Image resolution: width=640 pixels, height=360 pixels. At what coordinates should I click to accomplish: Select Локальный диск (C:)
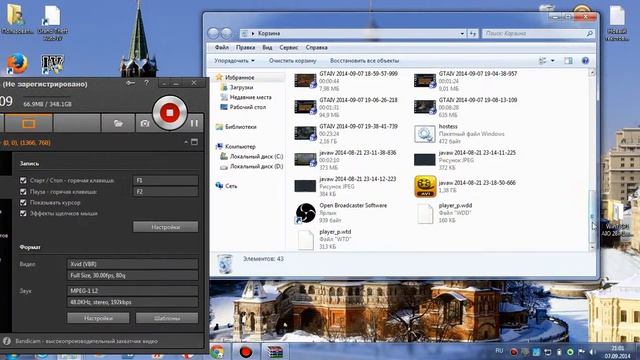[256, 156]
